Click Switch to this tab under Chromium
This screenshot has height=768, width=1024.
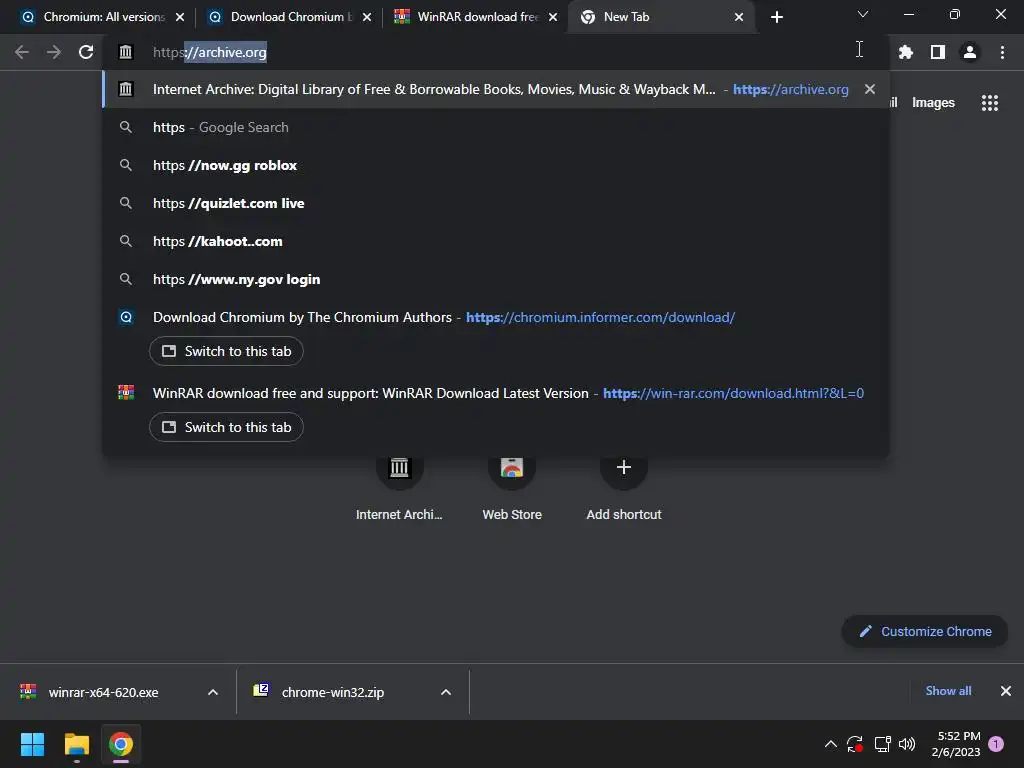tap(226, 351)
